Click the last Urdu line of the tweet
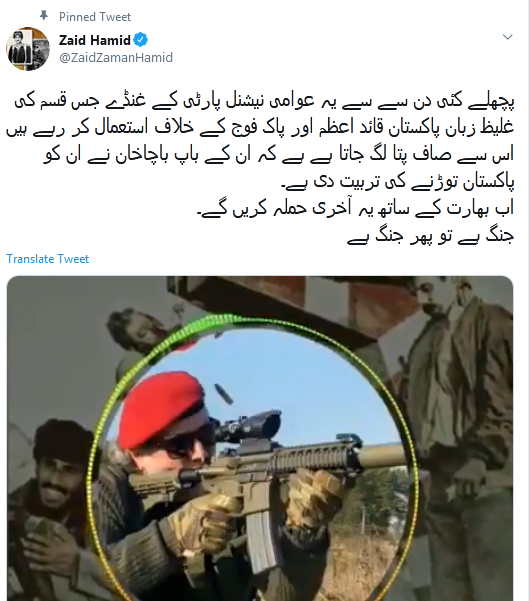This screenshot has height=601, width=529. pos(430,236)
